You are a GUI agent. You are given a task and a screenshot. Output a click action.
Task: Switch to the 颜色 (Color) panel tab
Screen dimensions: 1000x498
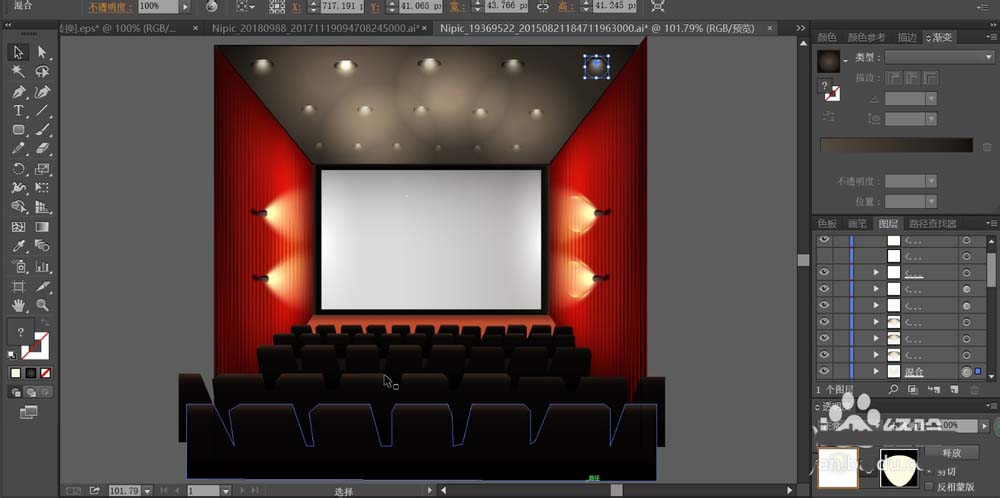(x=827, y=38)
